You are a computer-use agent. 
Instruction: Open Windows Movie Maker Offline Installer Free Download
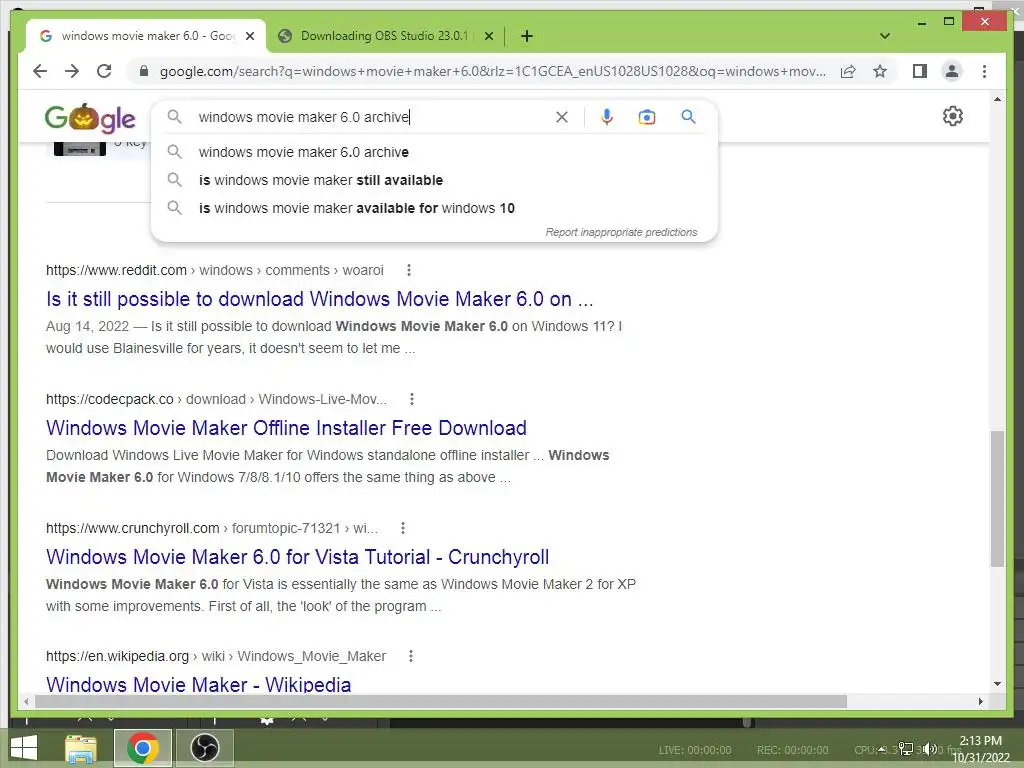pyautogui.click(x=286, y=428)
